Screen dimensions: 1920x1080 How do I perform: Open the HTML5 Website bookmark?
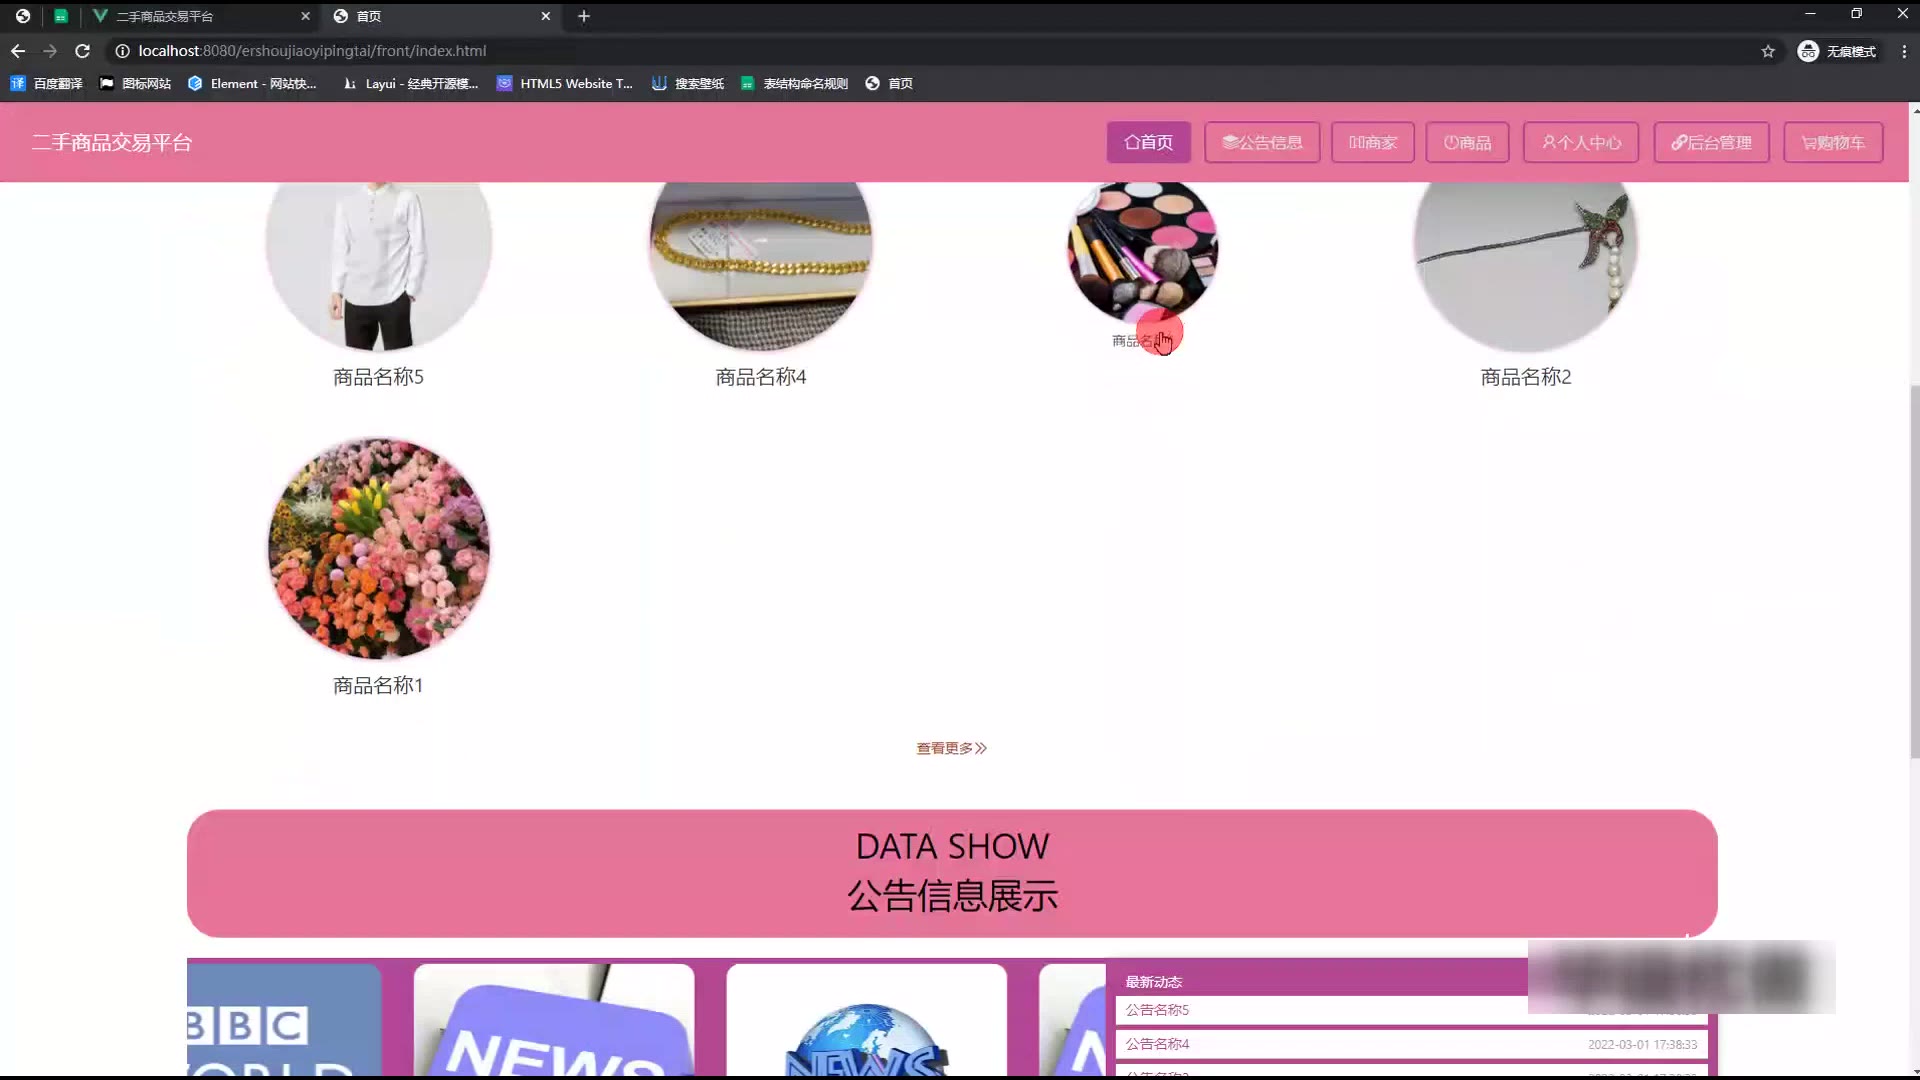(x=565, y=84)
